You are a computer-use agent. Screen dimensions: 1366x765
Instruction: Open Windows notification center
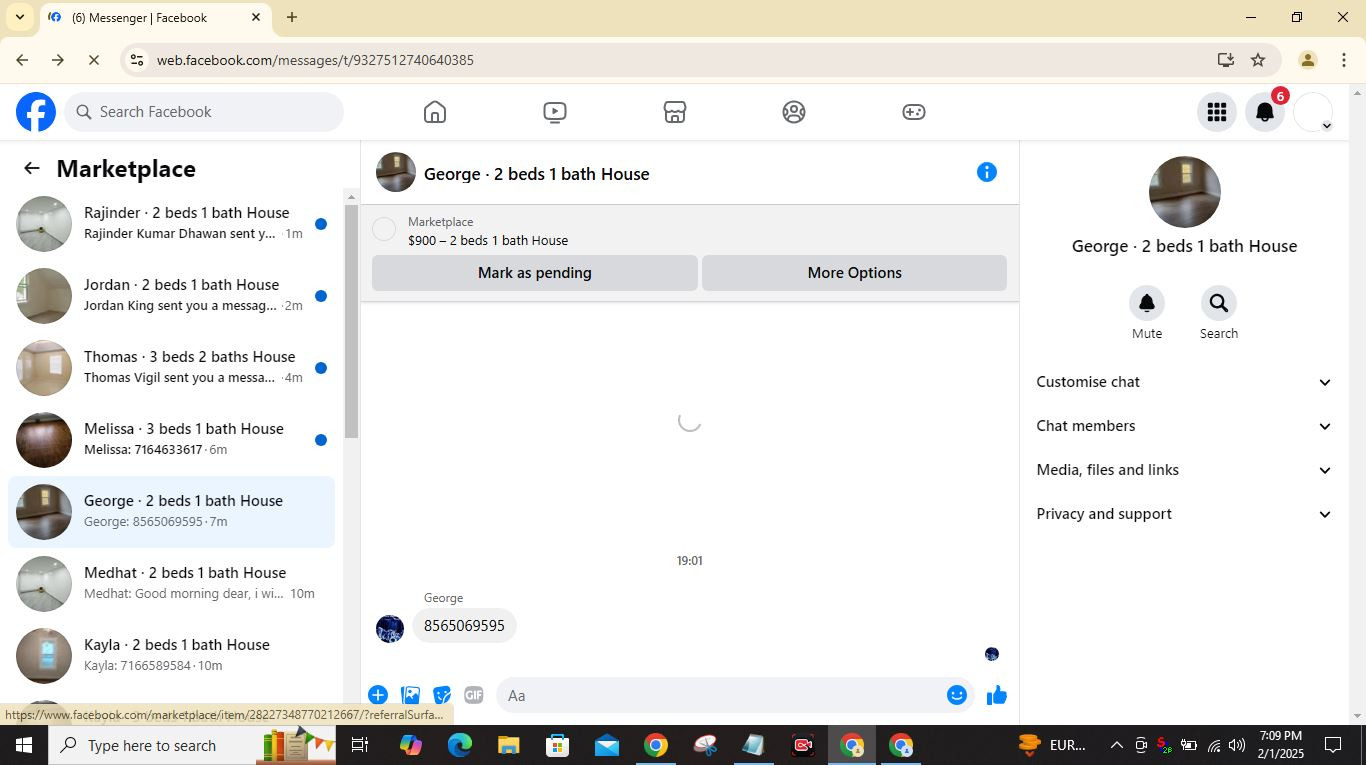click(1333, 745)
